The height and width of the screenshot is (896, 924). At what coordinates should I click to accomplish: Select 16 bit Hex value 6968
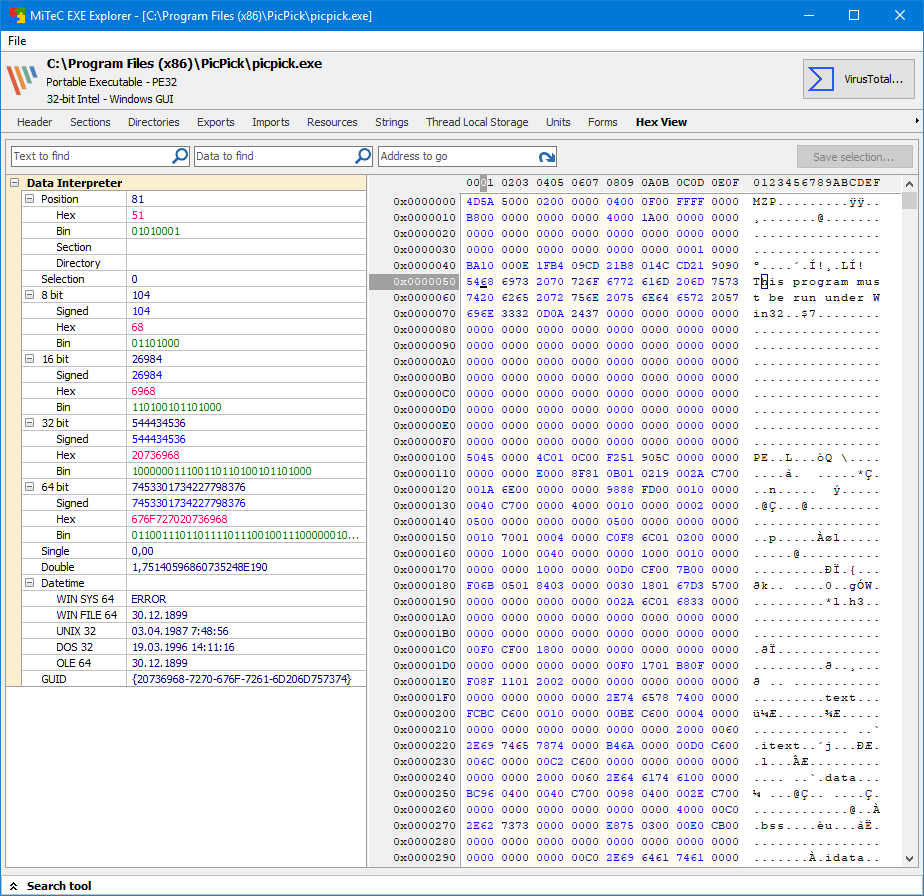[143, 391]
